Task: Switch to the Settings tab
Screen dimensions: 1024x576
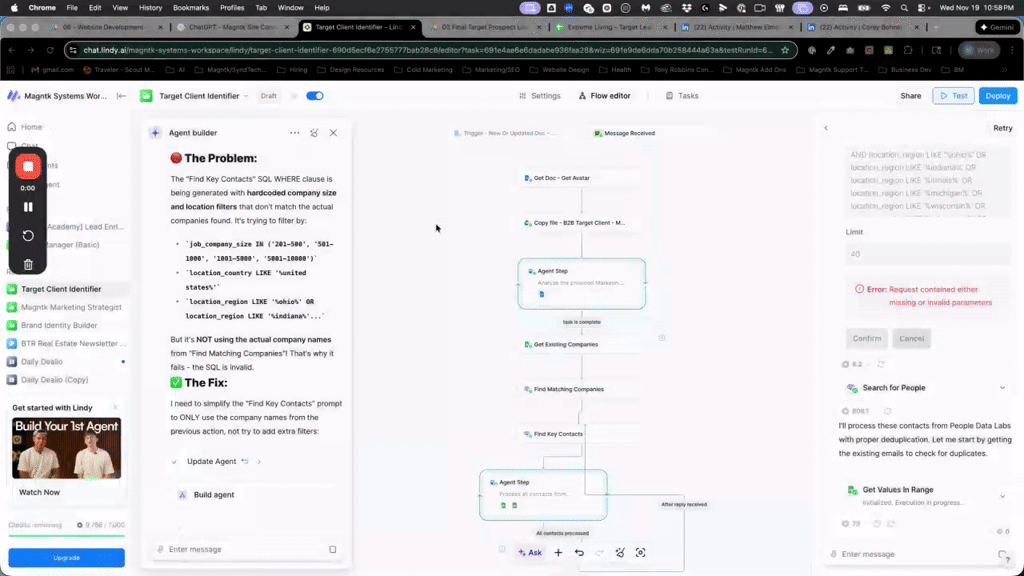Action: (x=539, y=96)
